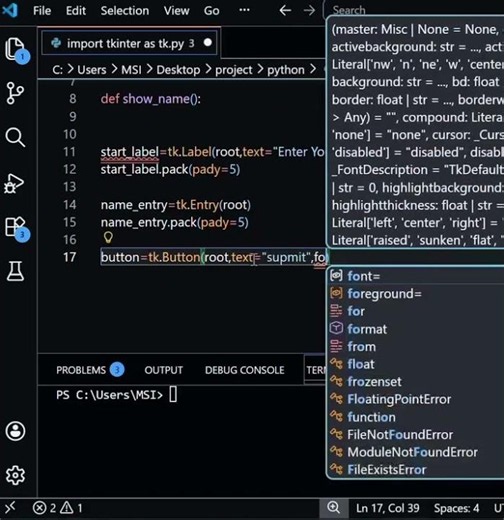This screenshot has width=504, height=520.
Task: Open the Explorer view in activity bar
Action: click(x=16, y=49)
